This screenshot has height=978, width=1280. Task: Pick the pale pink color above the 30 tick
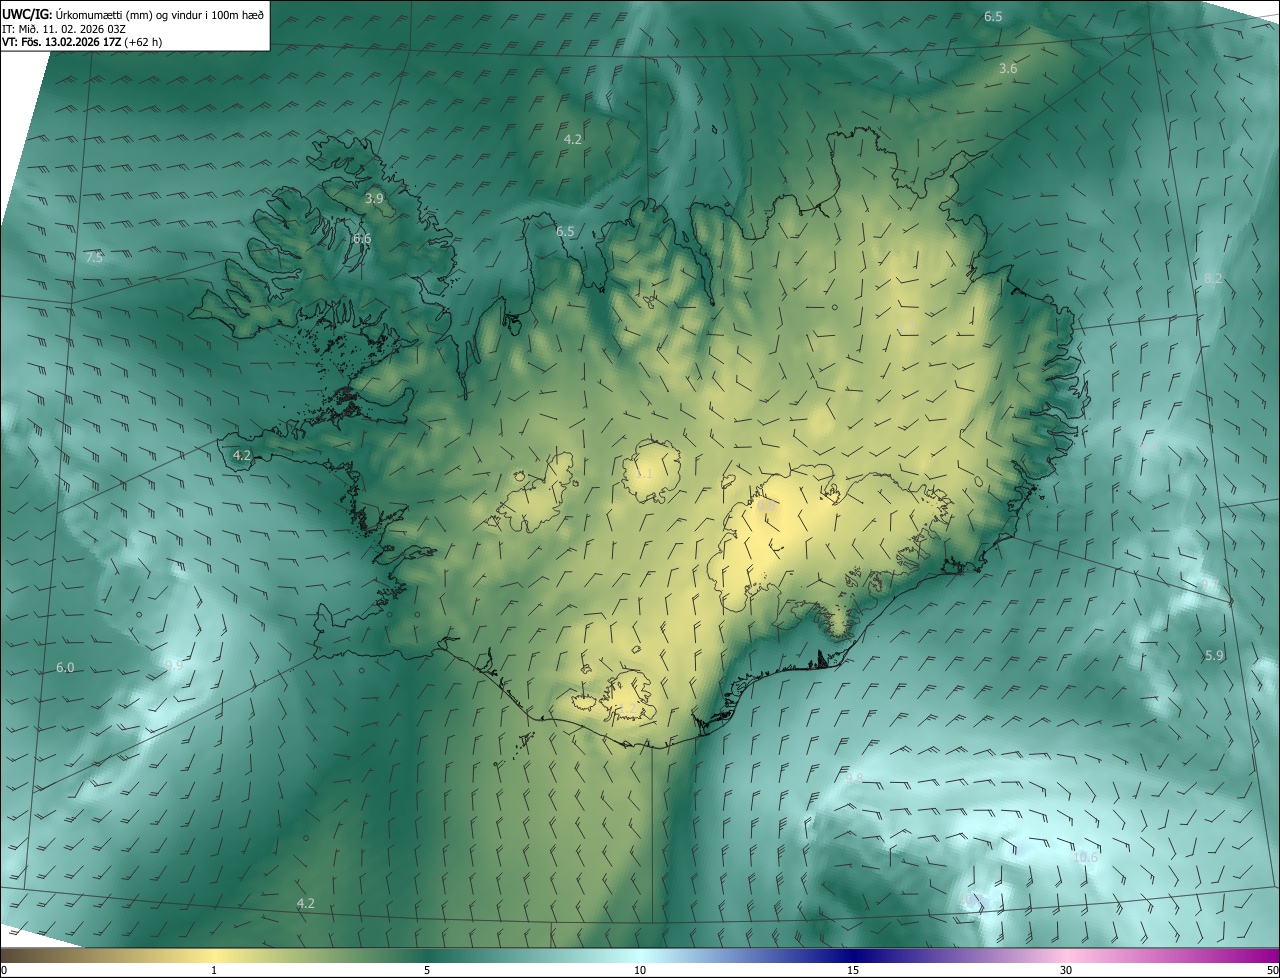(x=1066, y=955)
